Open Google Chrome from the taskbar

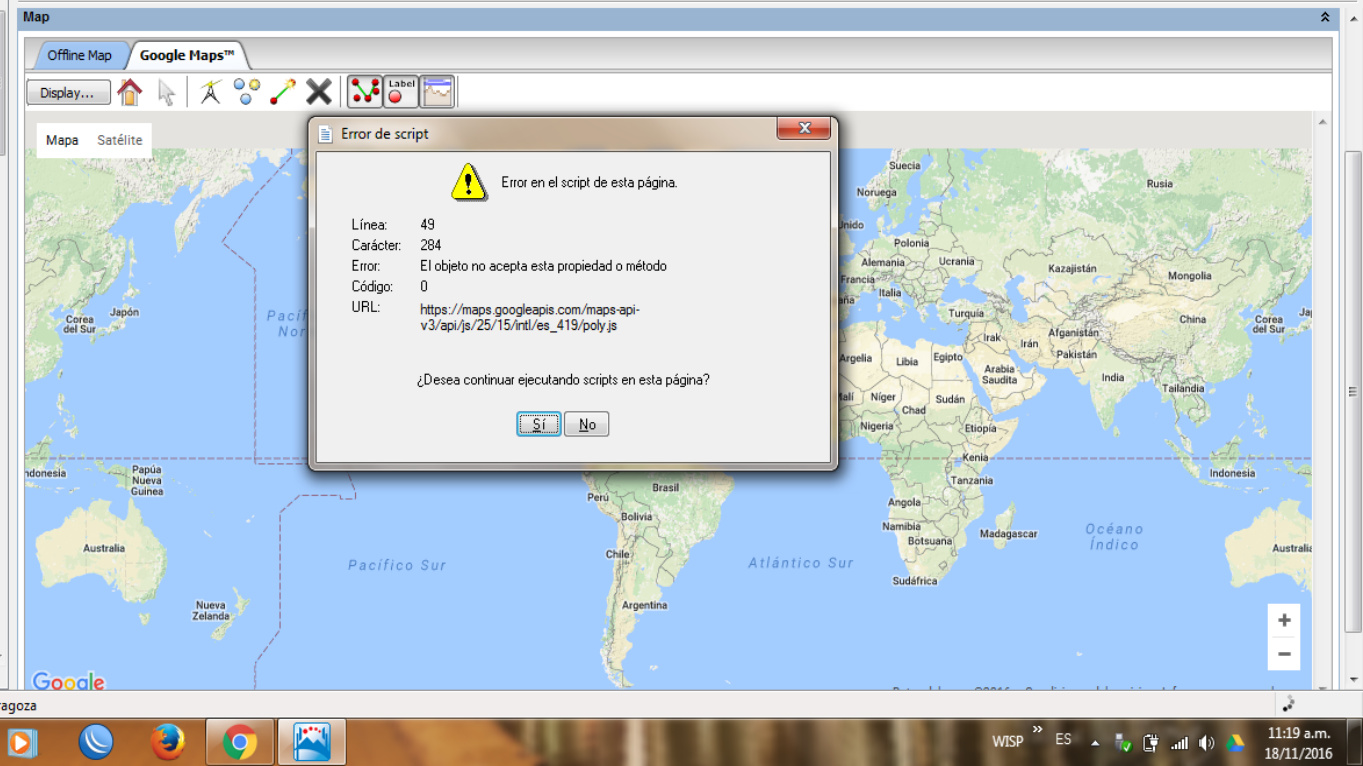(x=239, y=742)
